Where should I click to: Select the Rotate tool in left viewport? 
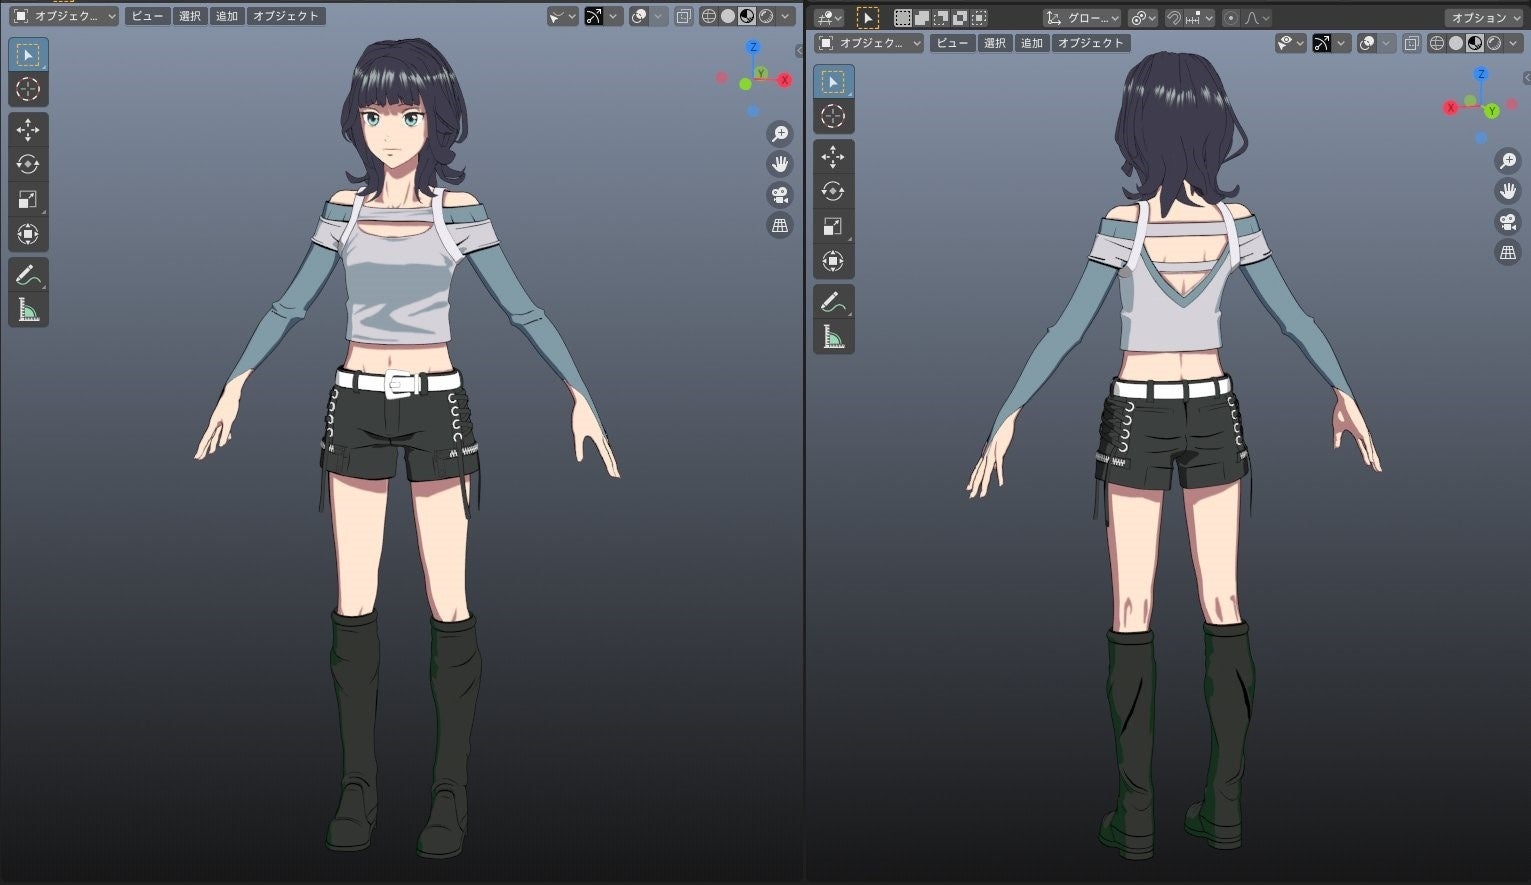tap(28, 164)
